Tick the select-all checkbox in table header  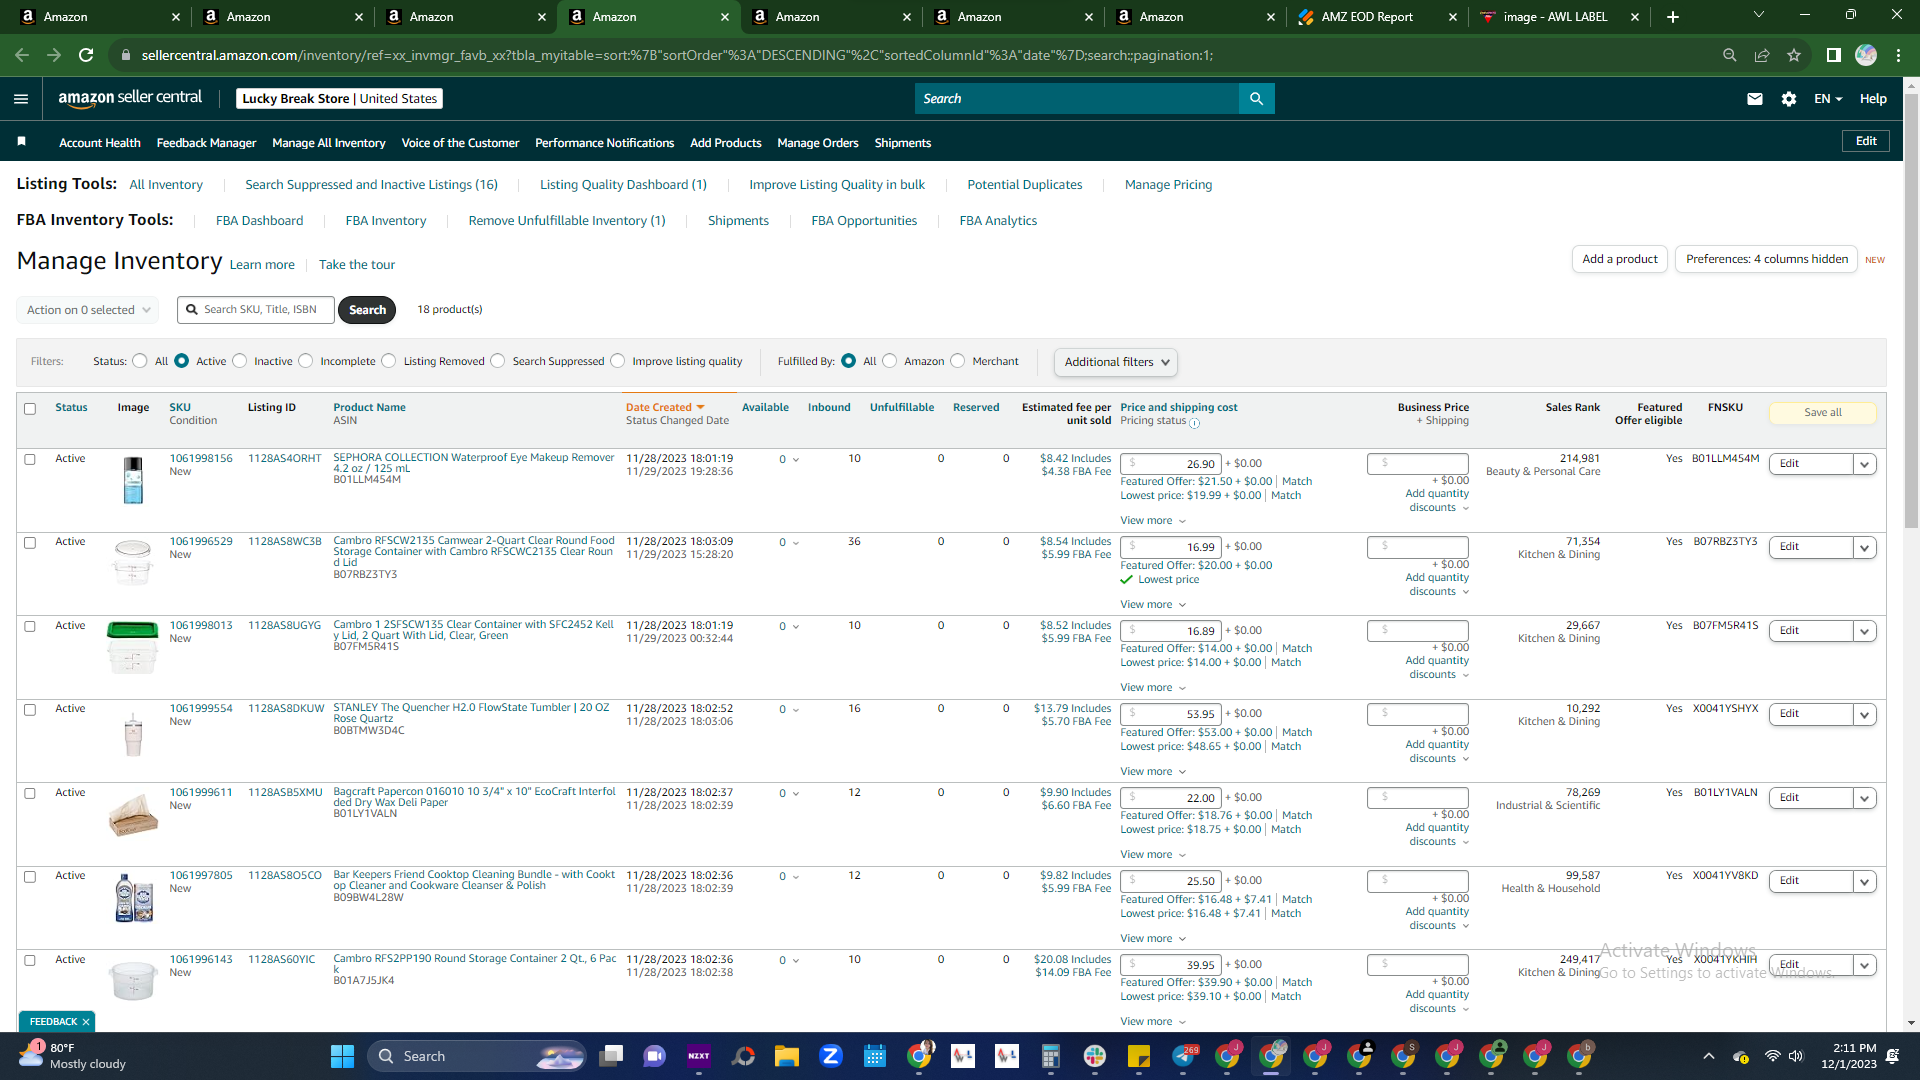click(x=30, y=409)
